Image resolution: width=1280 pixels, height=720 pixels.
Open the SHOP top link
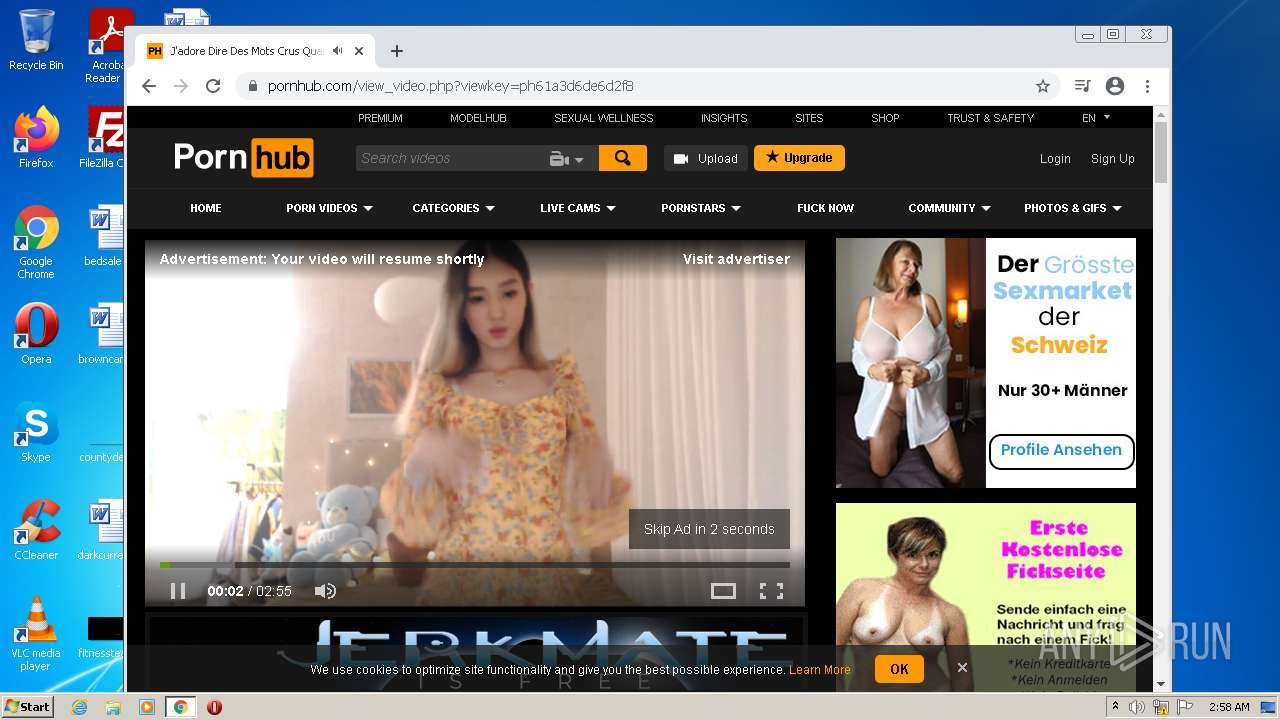pyautogui.click(x=885, y=118)
